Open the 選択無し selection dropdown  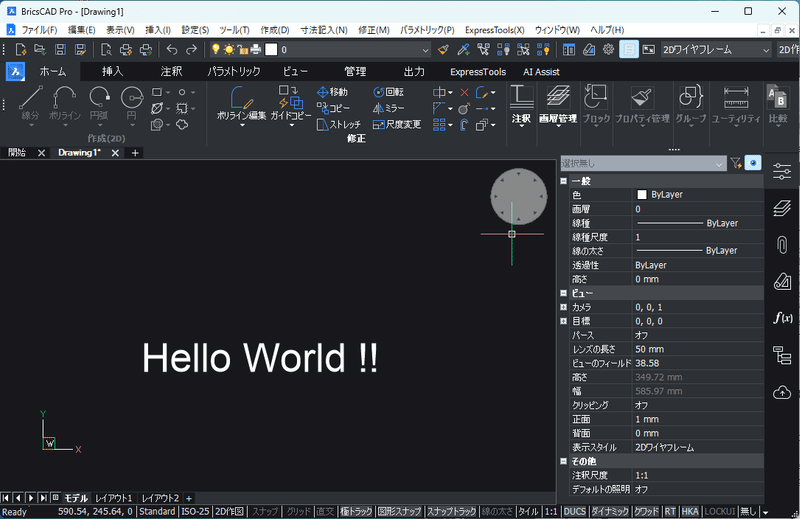pos(642,164)
